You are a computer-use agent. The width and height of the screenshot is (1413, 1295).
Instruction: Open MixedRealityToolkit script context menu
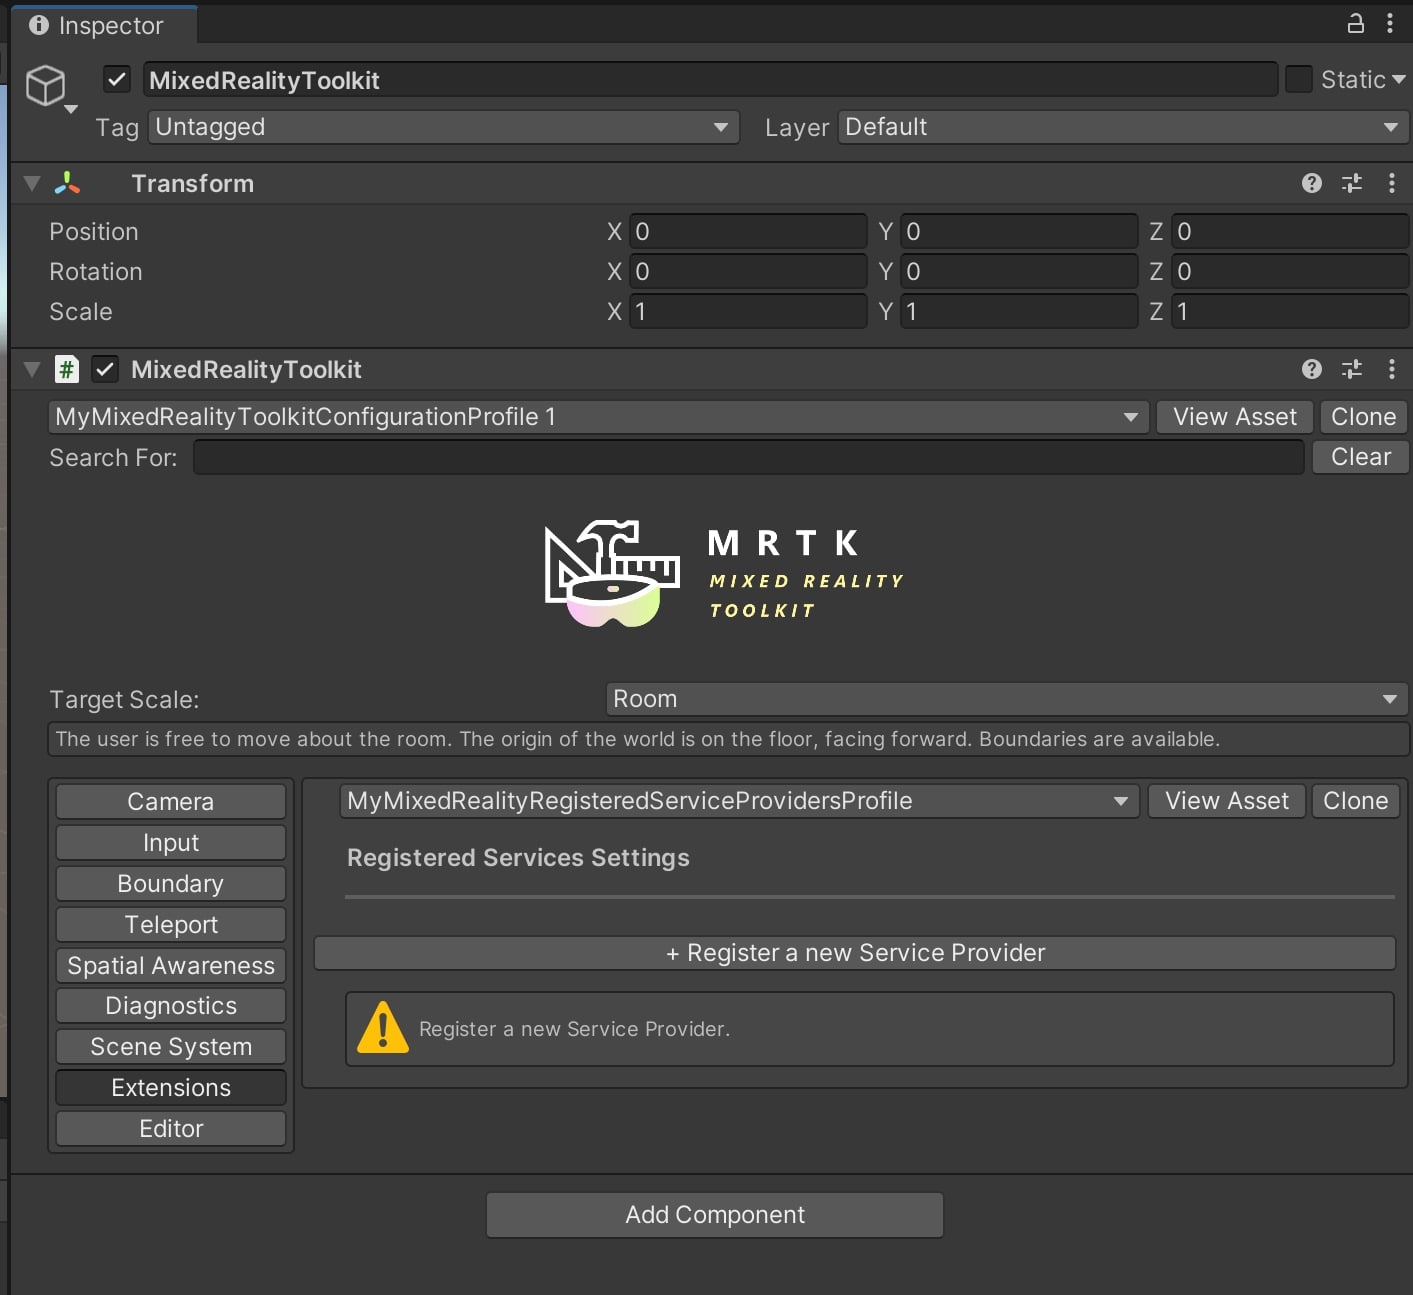pyautogui.click(x=1391, y=369)
